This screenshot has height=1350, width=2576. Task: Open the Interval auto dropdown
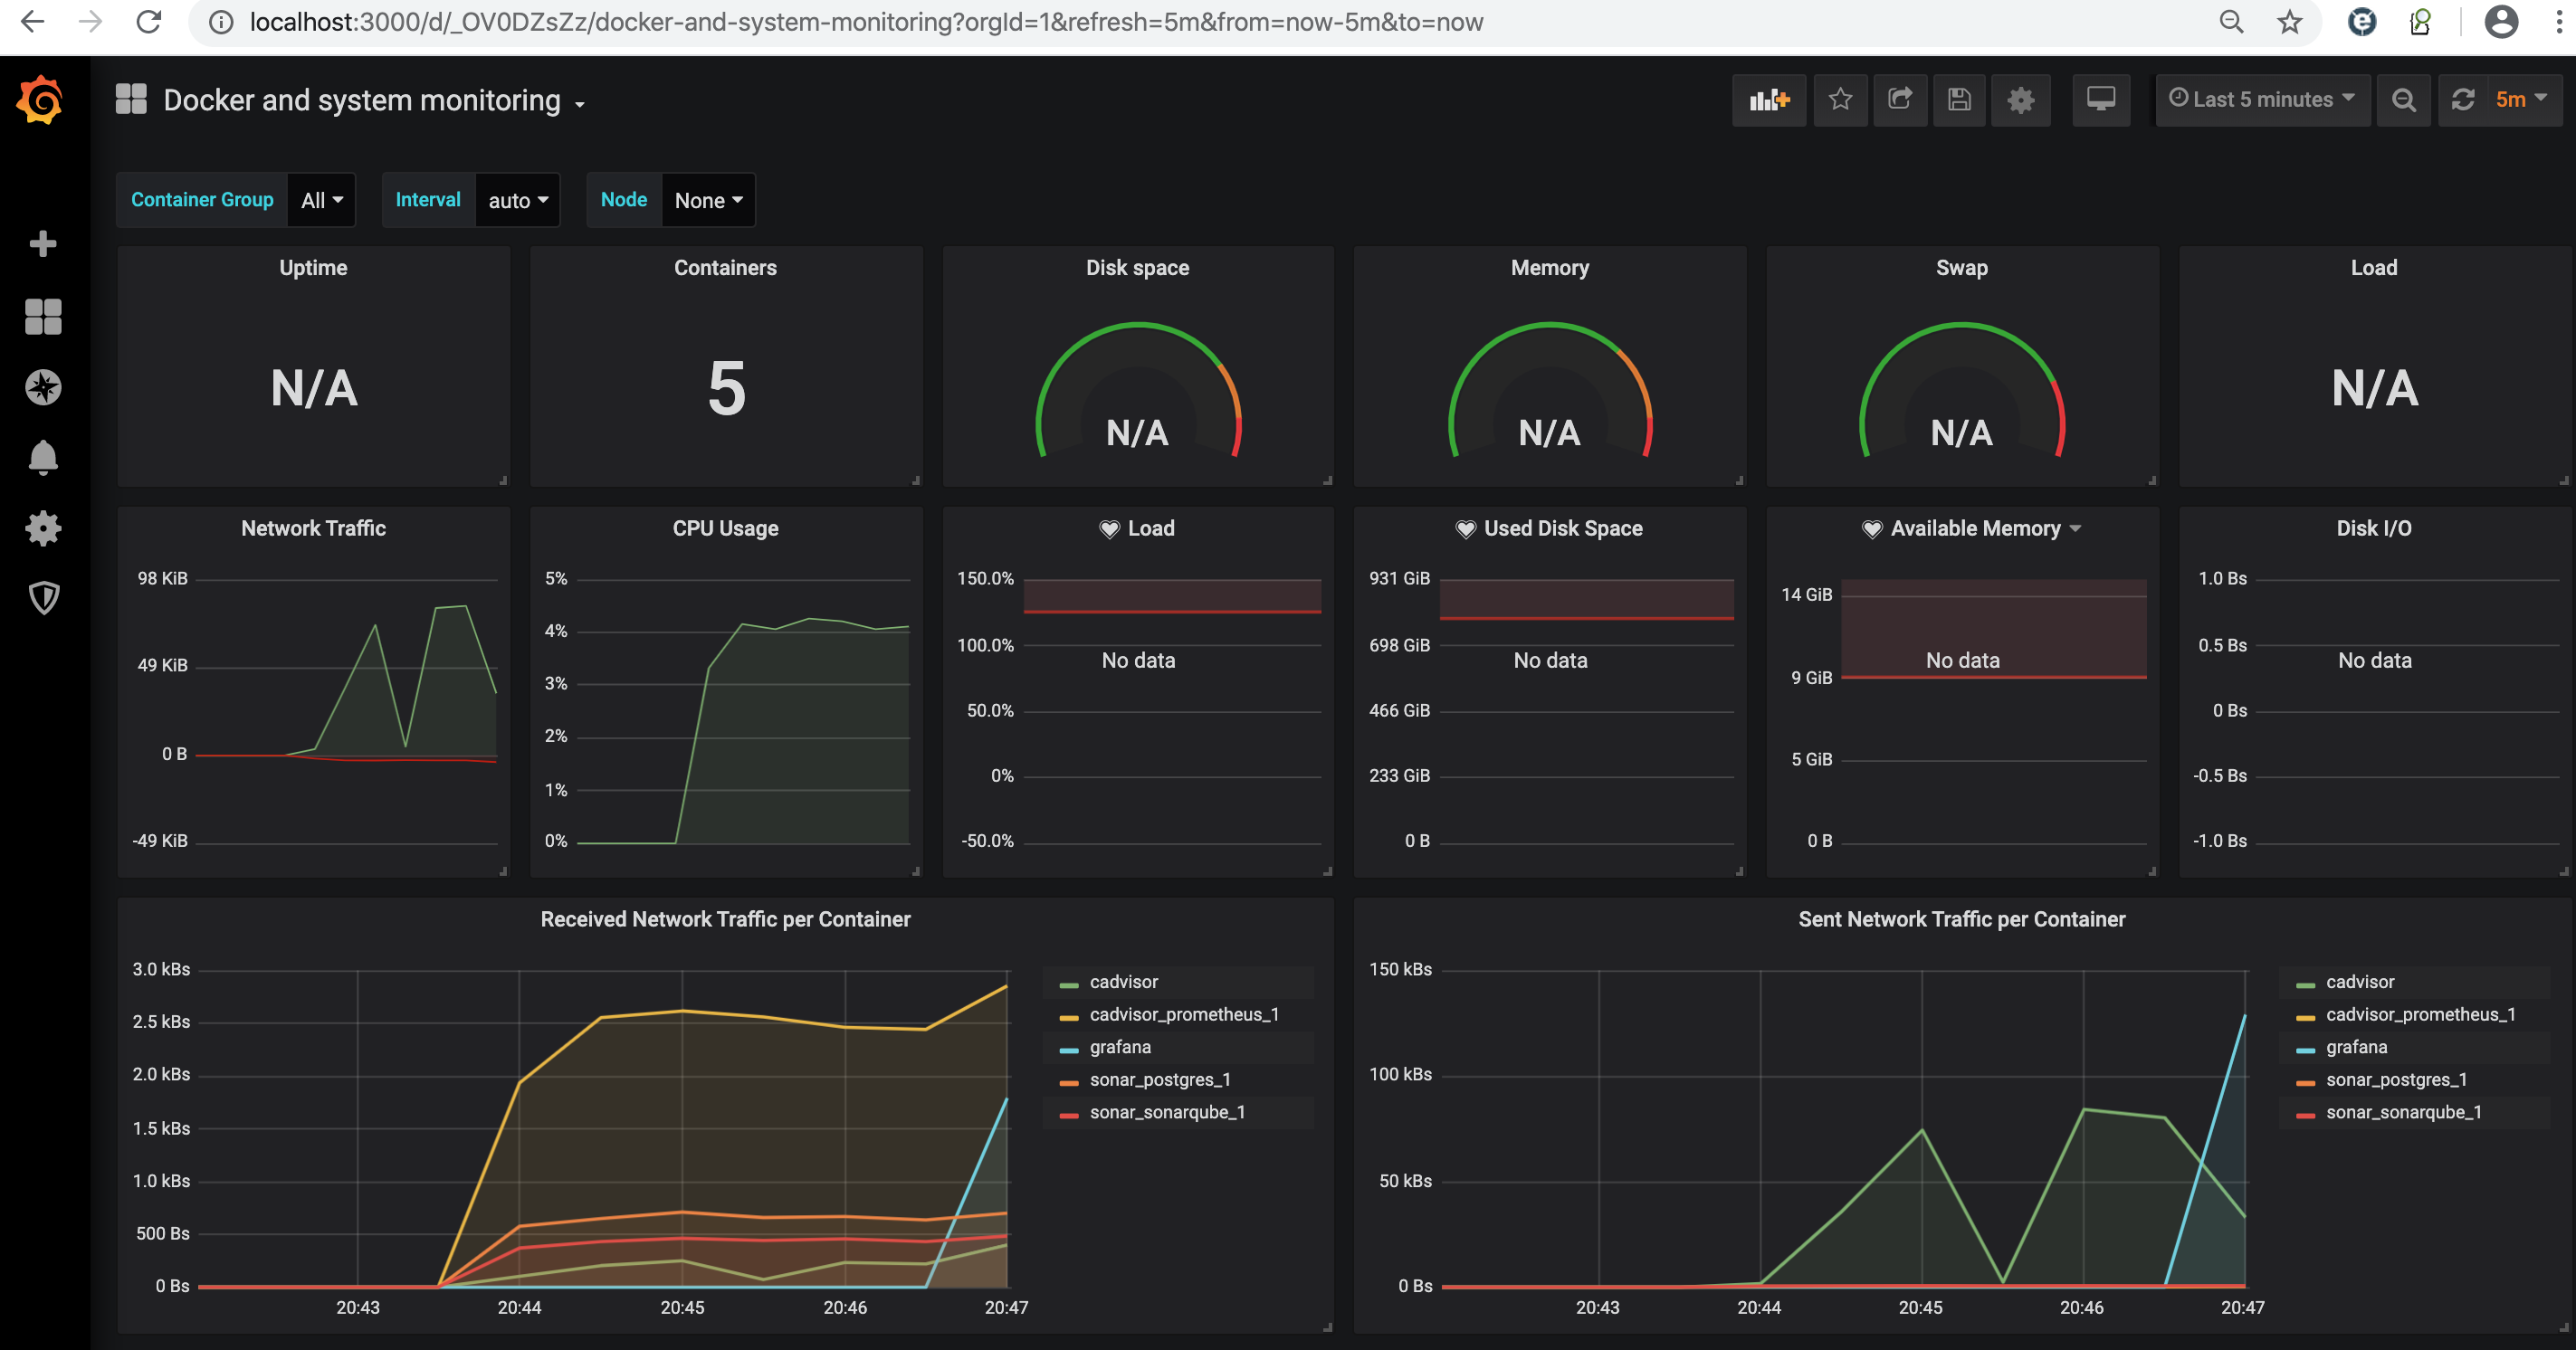517,200
